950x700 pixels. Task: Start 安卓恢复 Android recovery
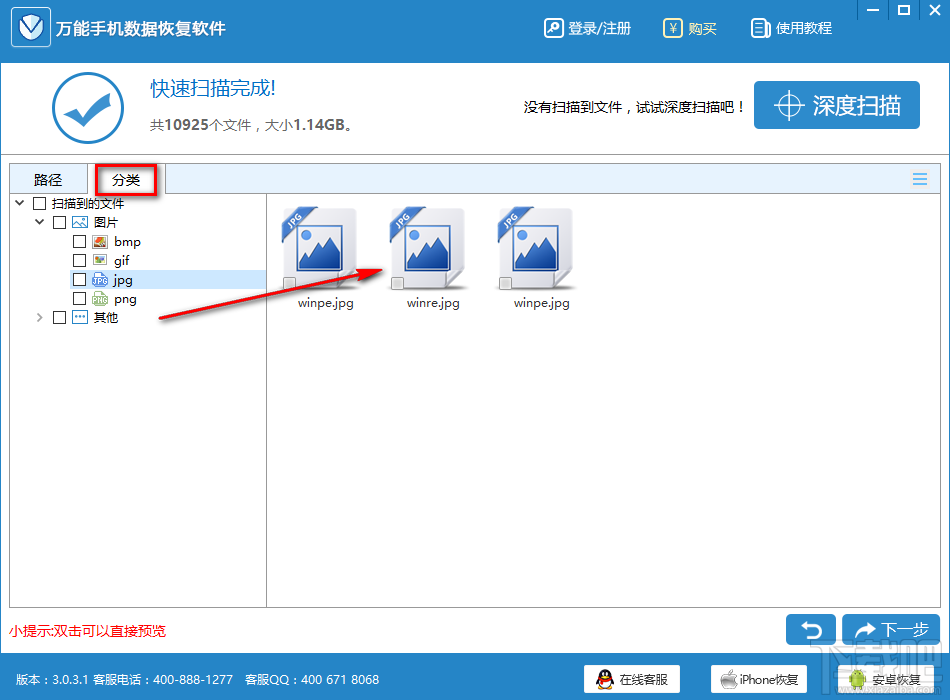884,679
